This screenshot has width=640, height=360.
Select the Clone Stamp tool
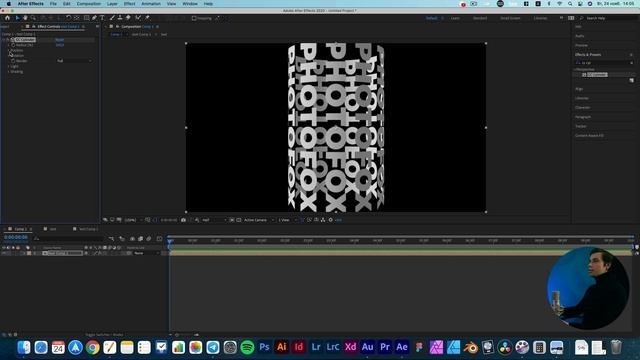pos(120,18)
